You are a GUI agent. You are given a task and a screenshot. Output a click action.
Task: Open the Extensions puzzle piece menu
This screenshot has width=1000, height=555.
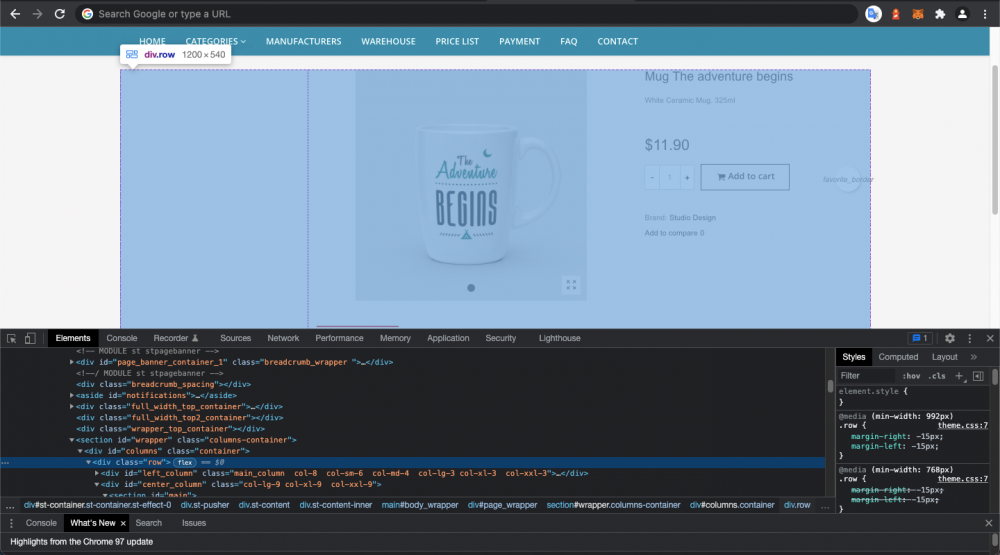939,14
